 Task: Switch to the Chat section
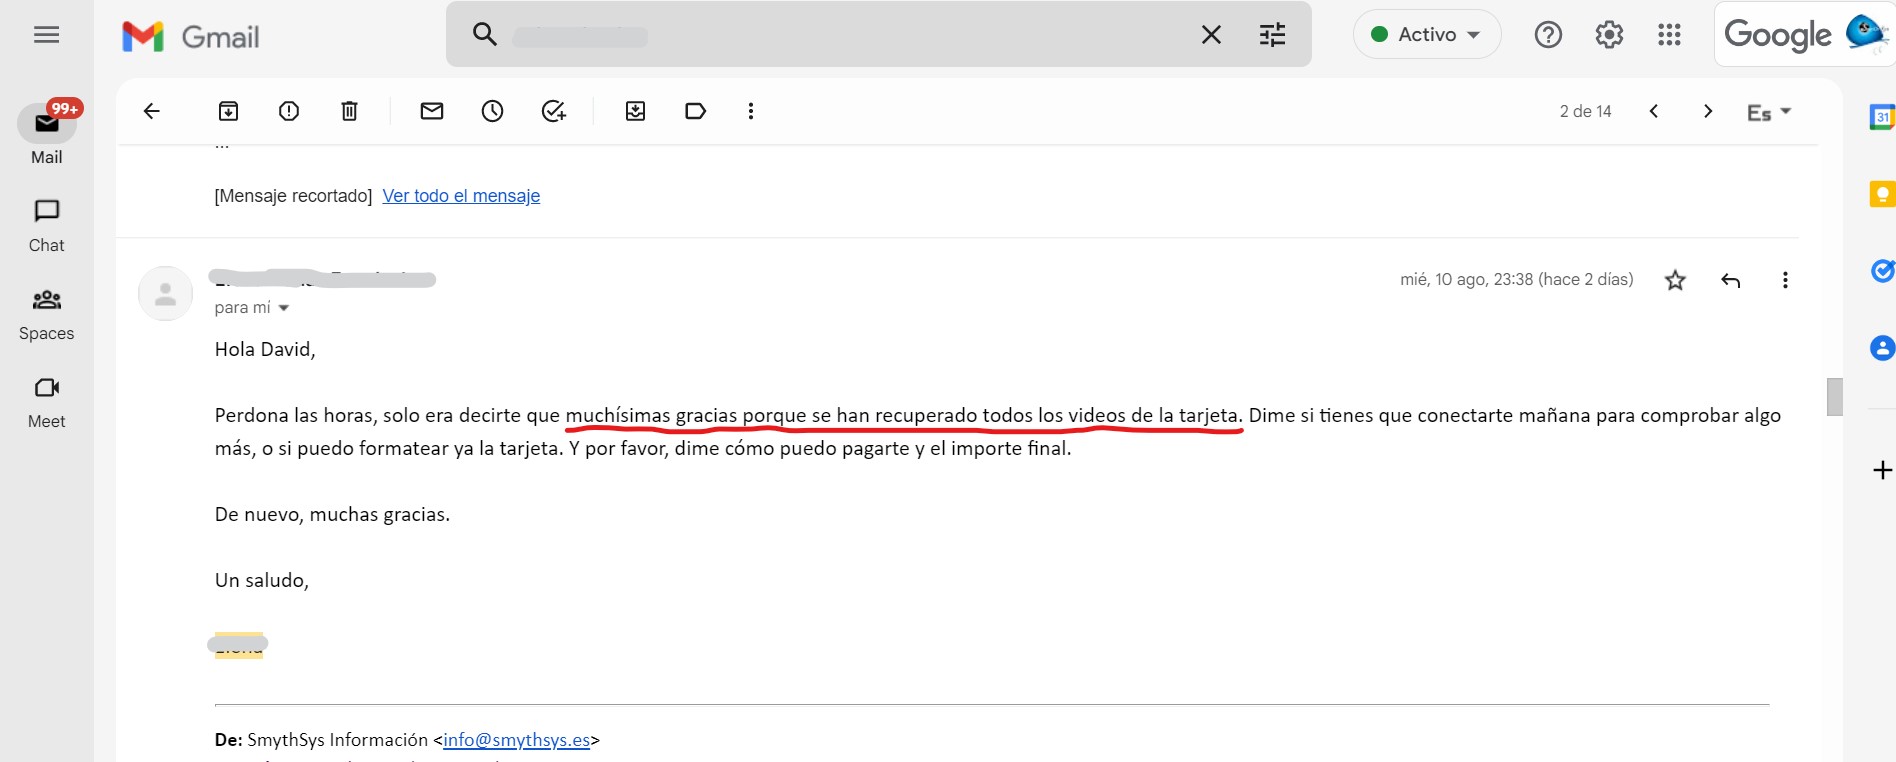click(x=46, y=225)
